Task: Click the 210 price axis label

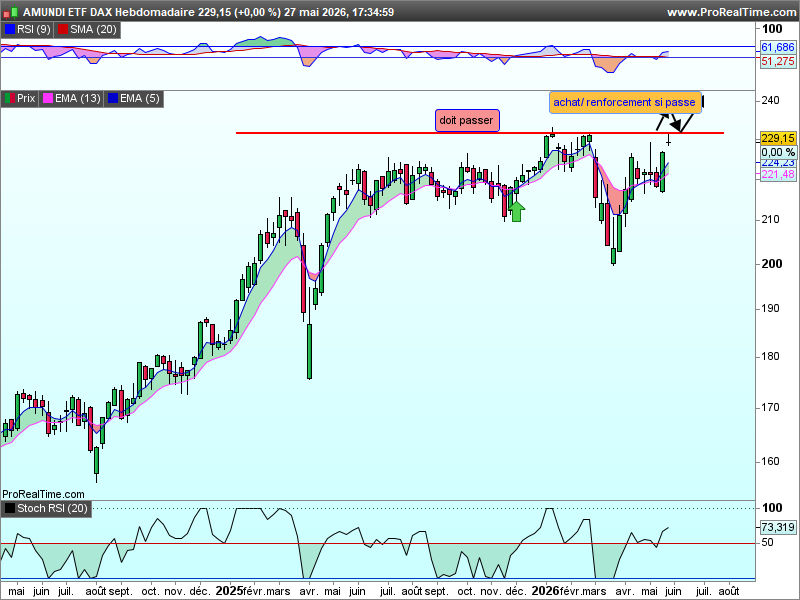Action: 770,219
